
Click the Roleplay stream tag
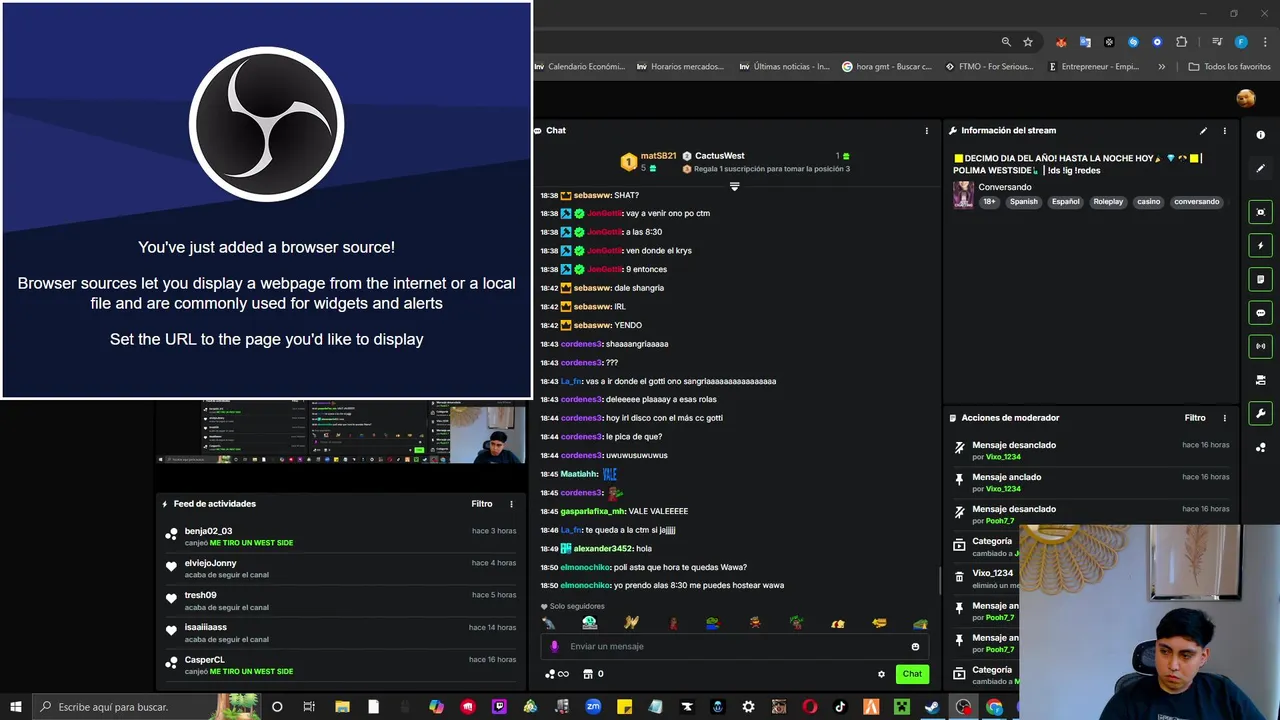coord(1108,202)
